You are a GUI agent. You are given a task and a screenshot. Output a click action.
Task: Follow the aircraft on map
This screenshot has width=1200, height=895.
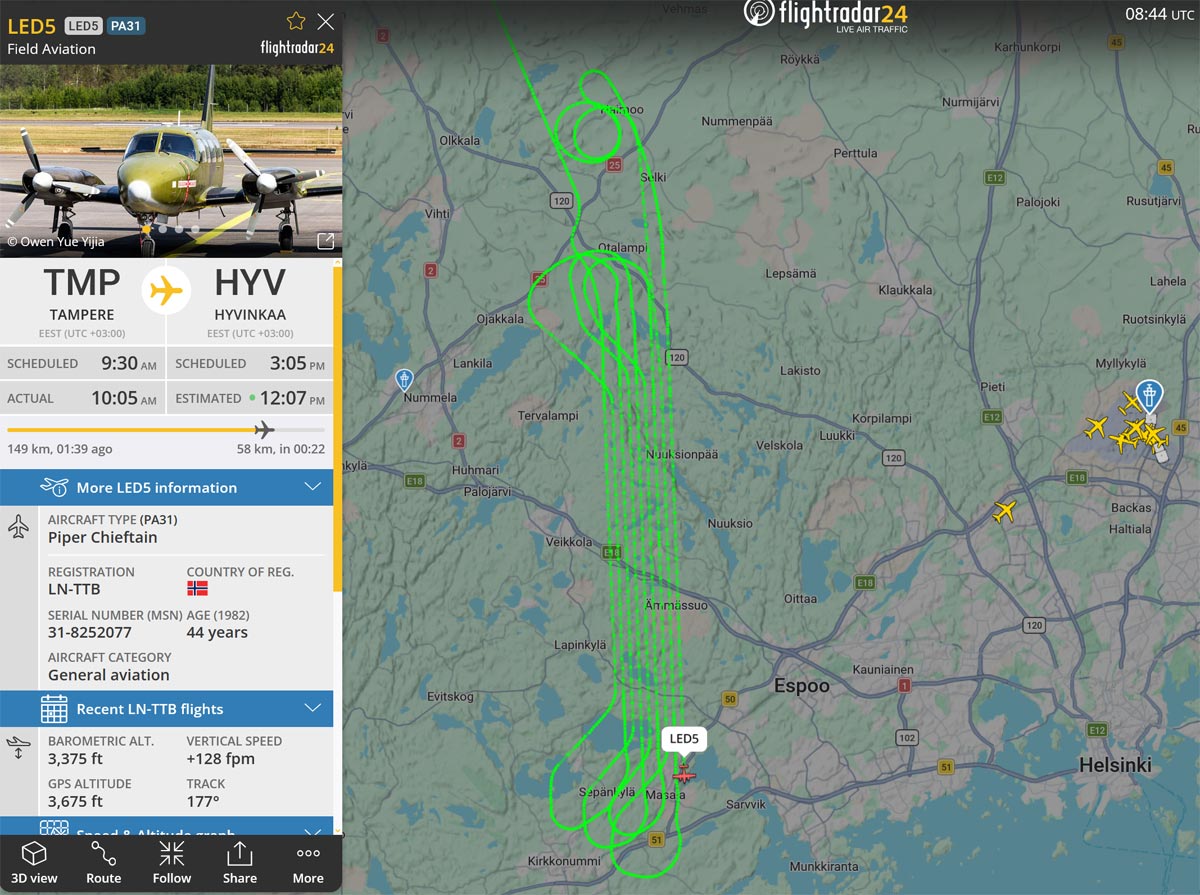(172, 862)
